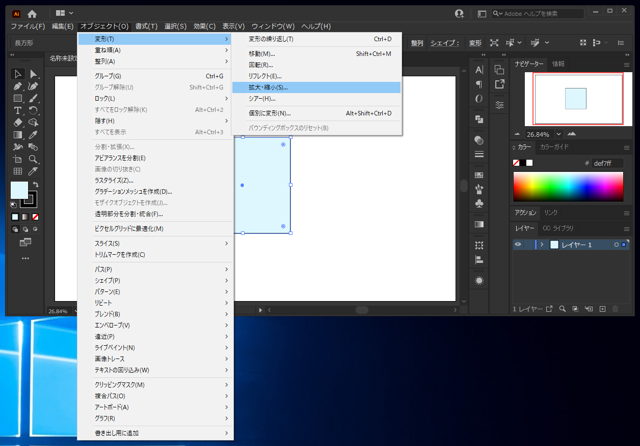Select the Direct Selection tool
640x446 pixels.
point(33,74)
